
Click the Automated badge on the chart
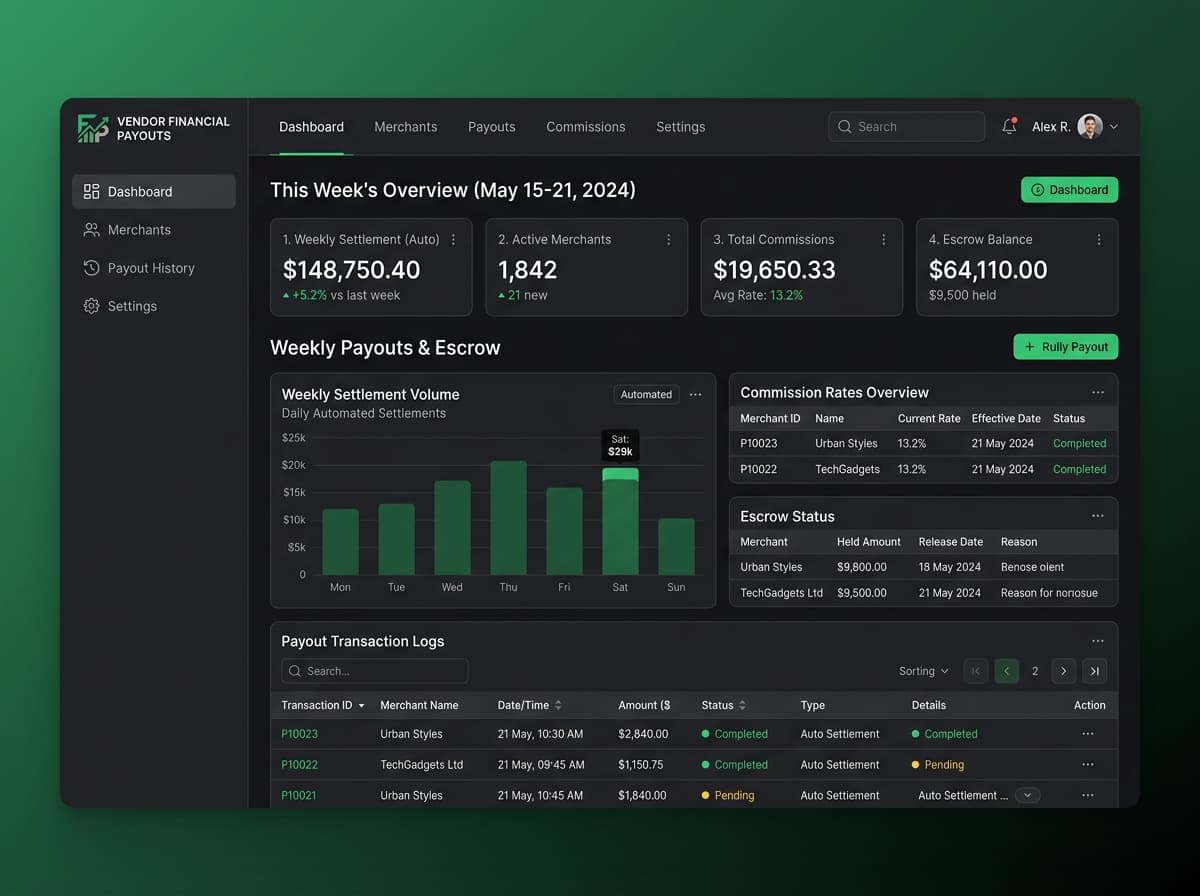click(646, 395)
